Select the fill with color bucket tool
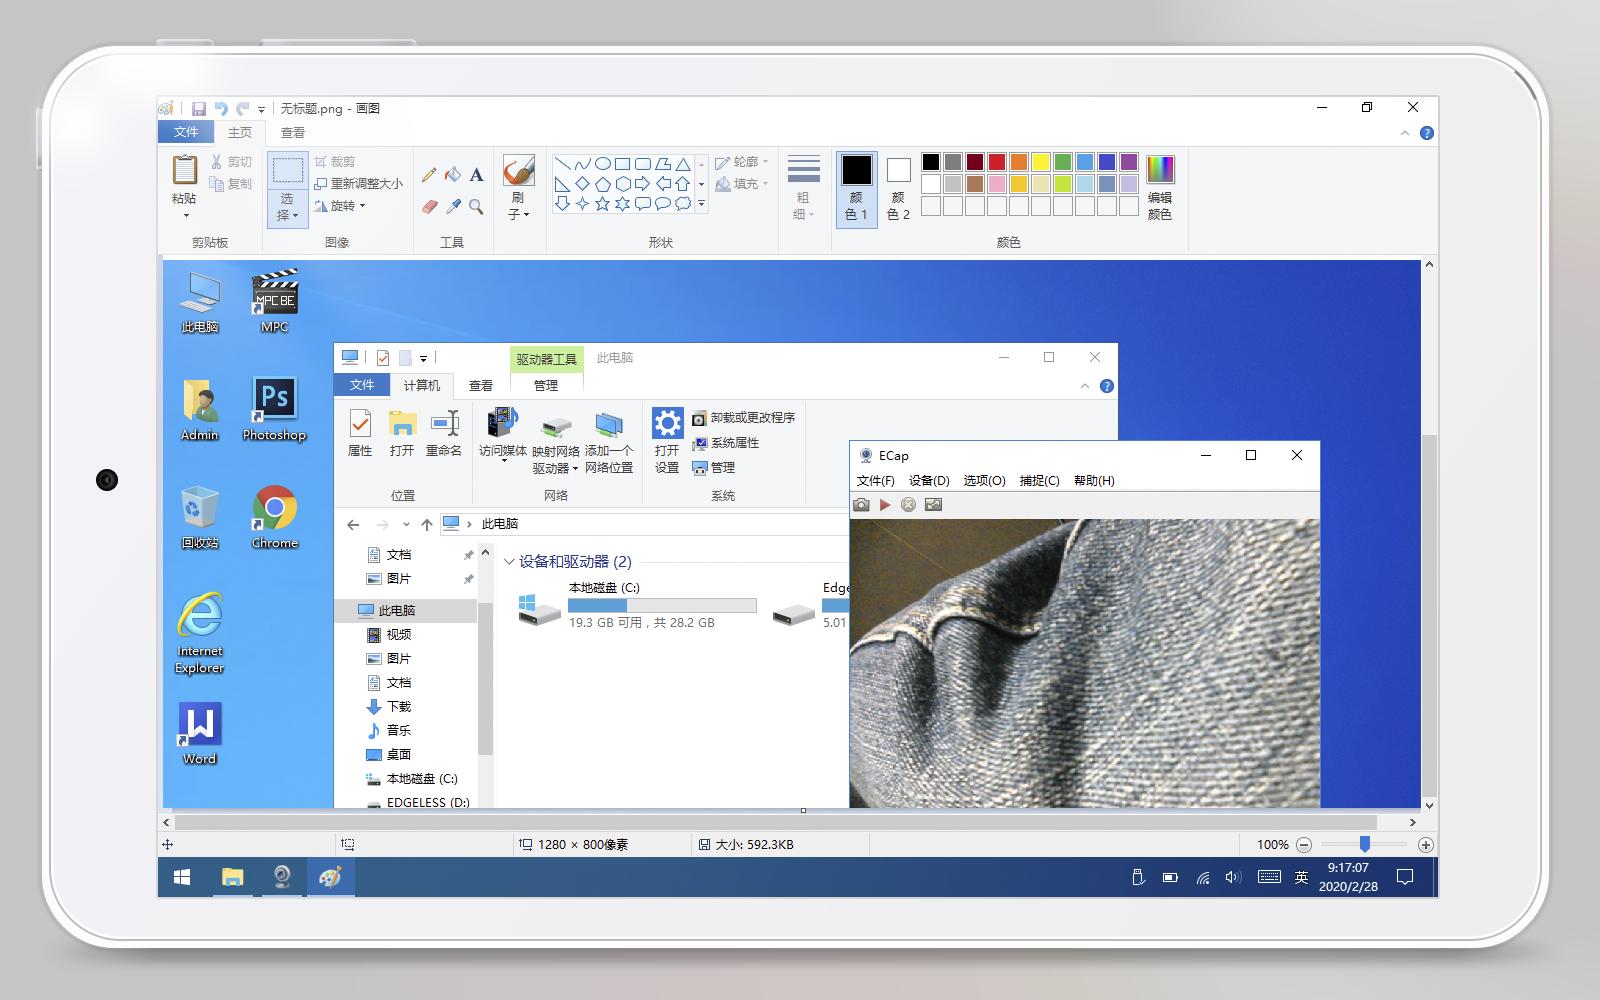 pos(451,174)
